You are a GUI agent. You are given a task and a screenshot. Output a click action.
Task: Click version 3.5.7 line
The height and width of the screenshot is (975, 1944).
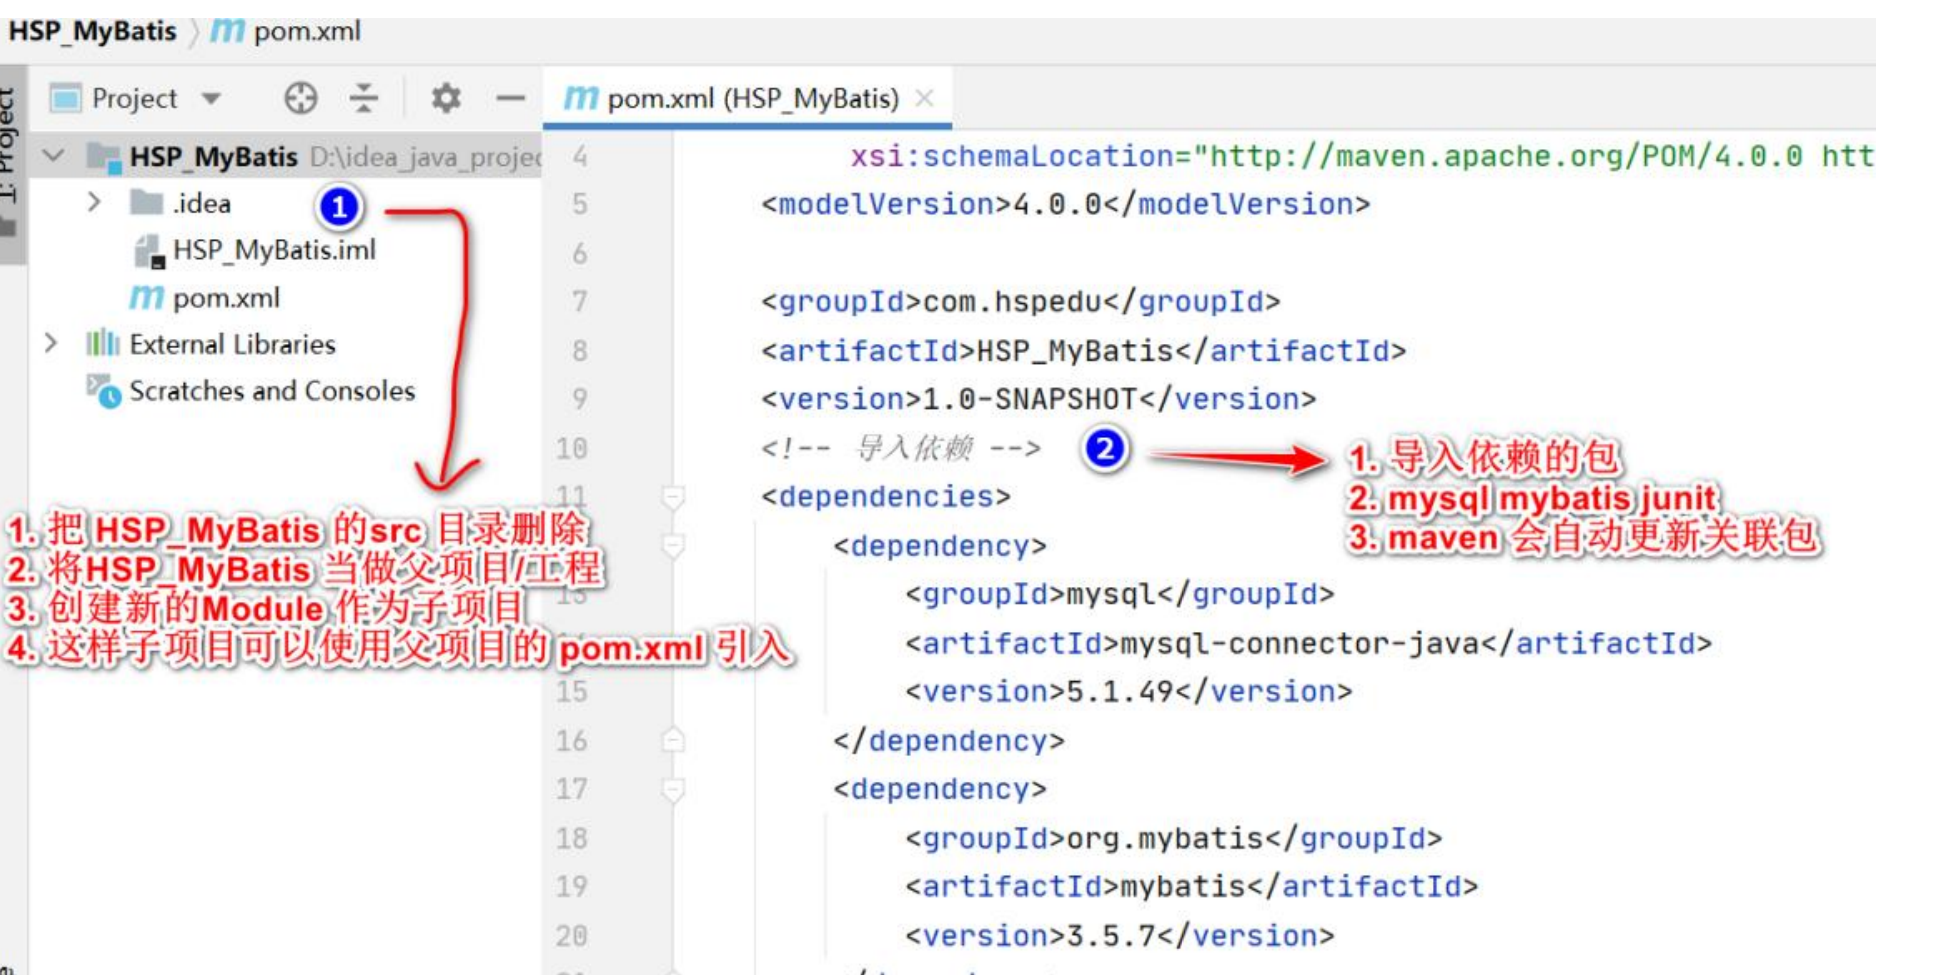(1119, 936)
